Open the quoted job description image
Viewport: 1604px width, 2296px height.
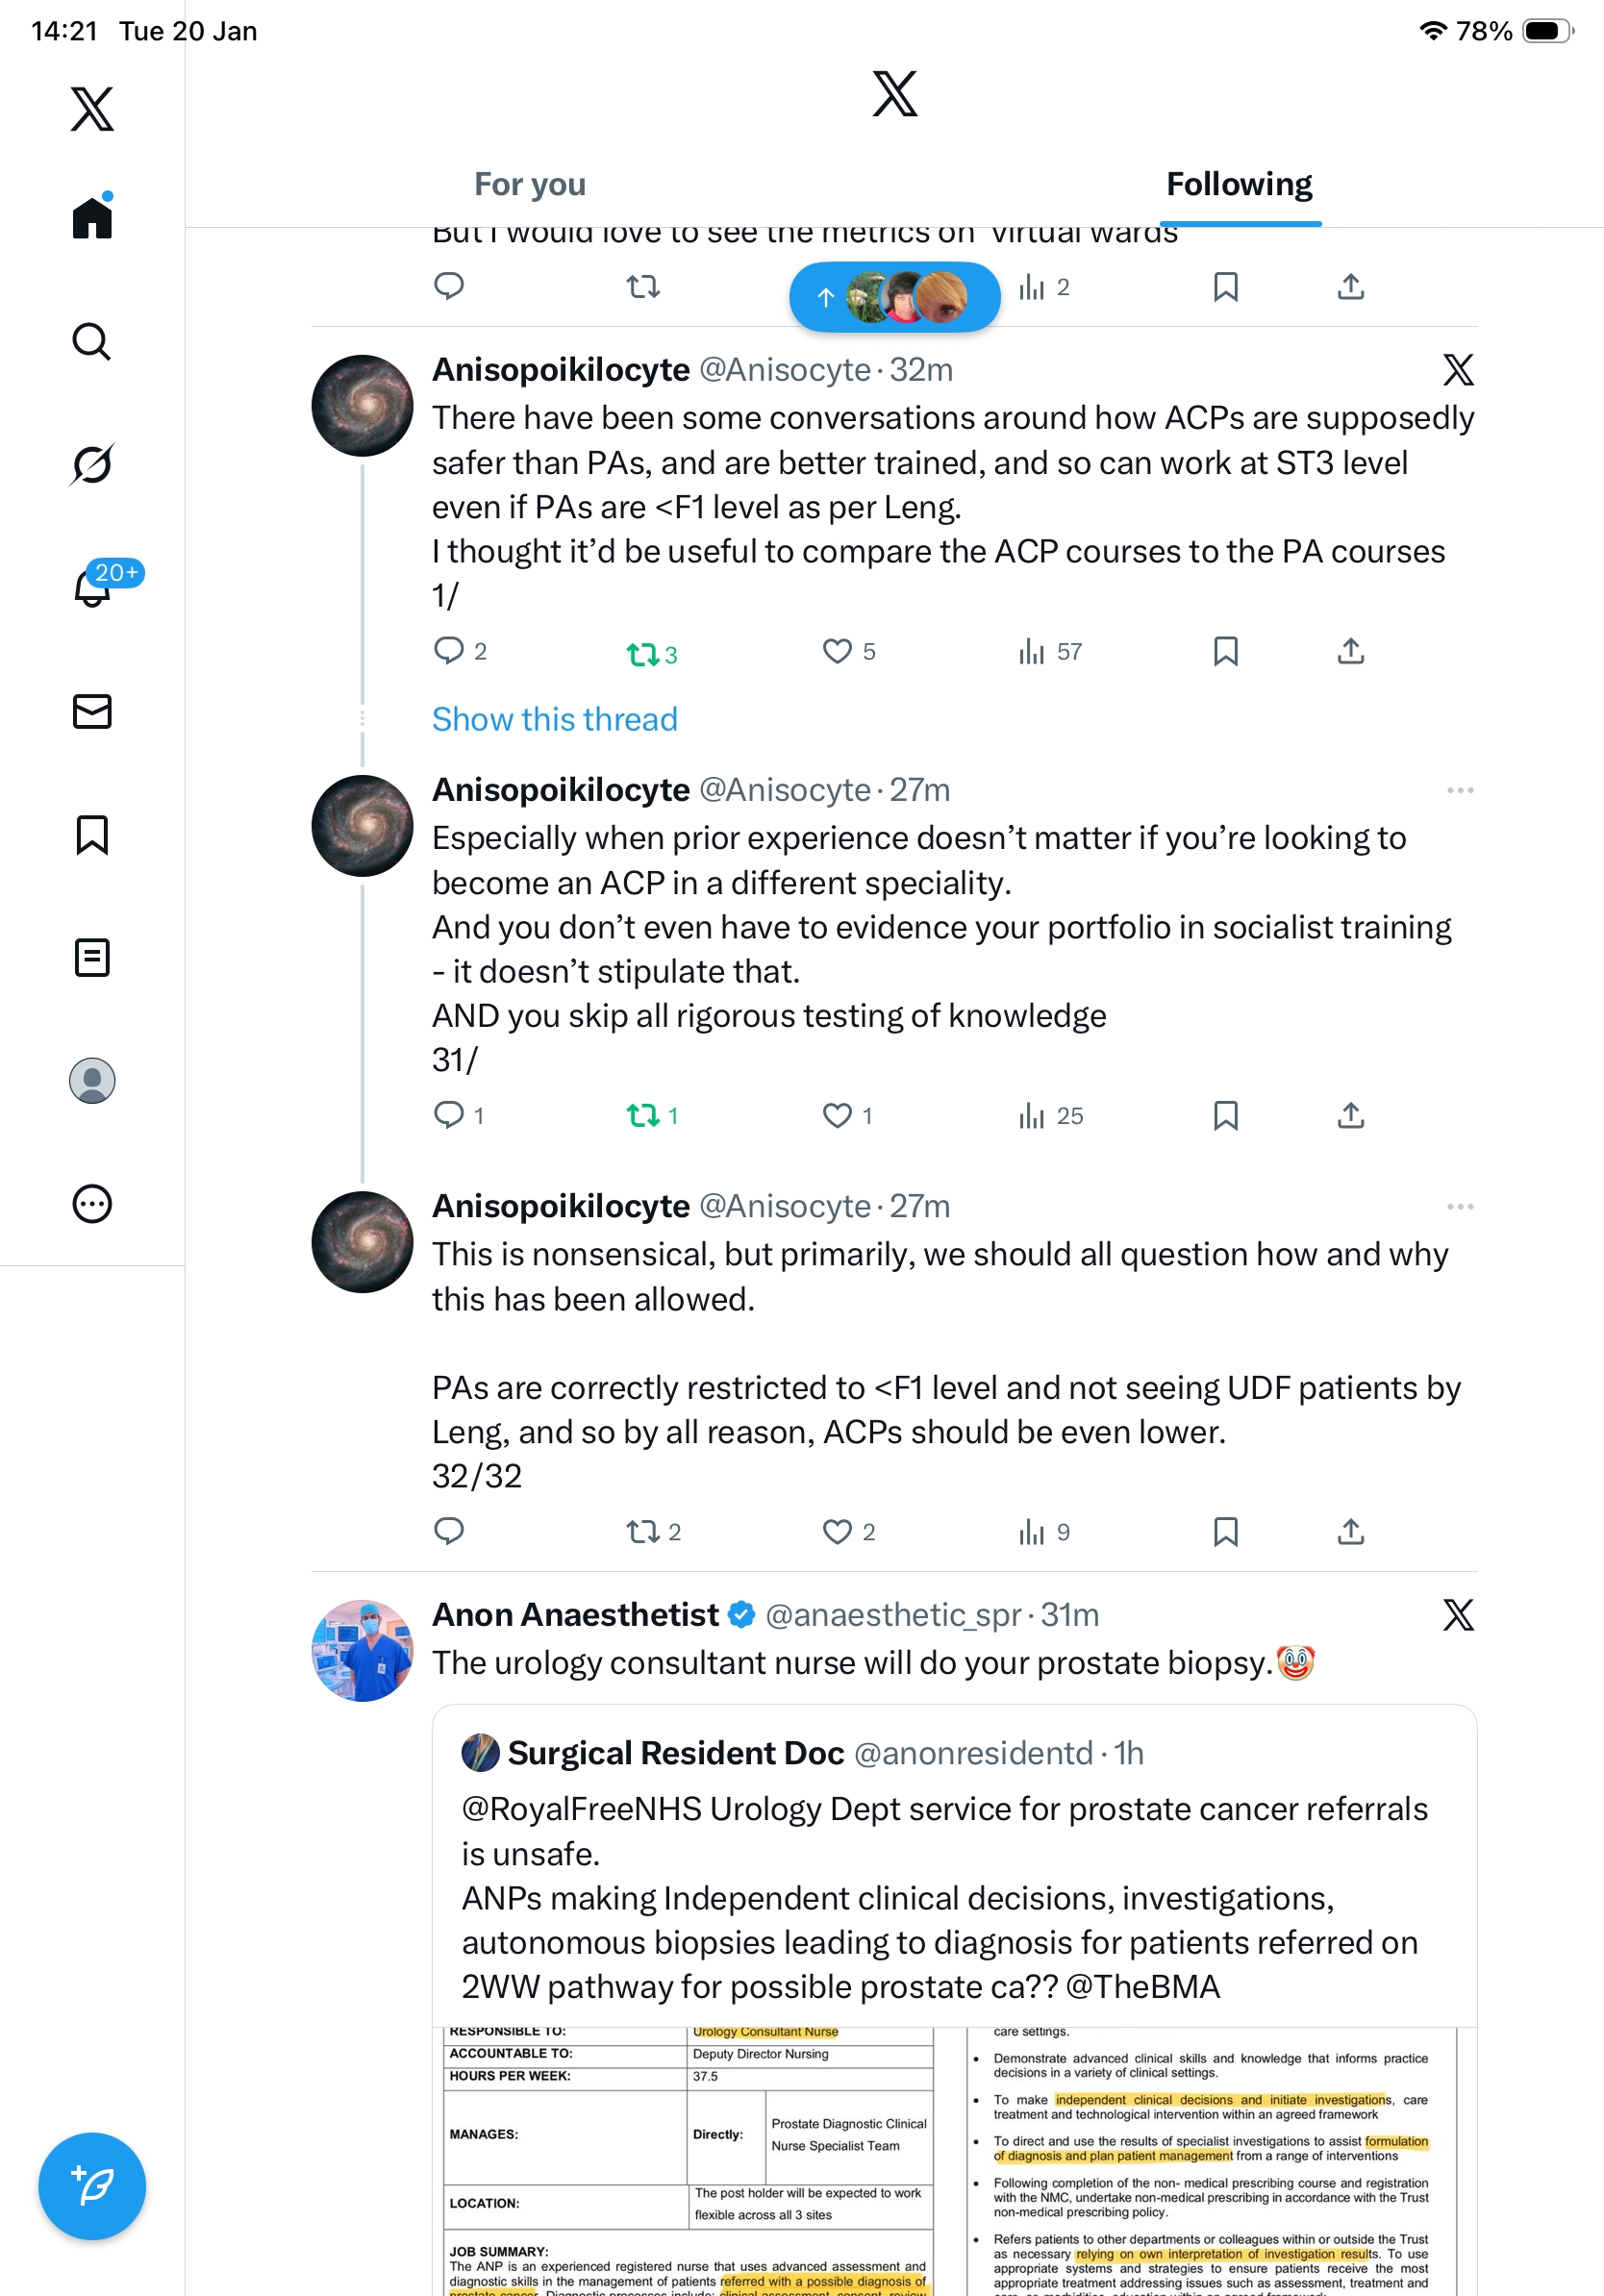954,2160
